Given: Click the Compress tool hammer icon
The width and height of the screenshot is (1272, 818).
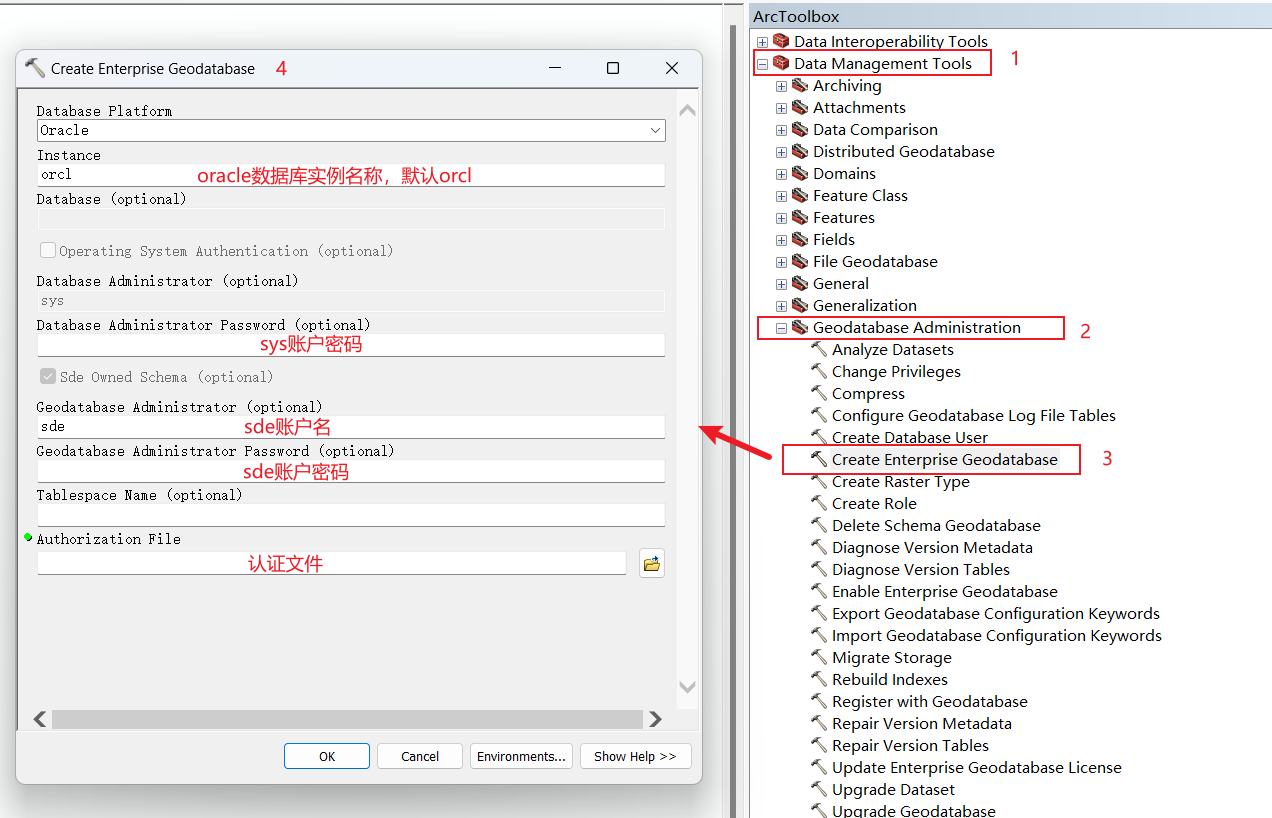Looking at the screenshot, I should click(819, 393).
